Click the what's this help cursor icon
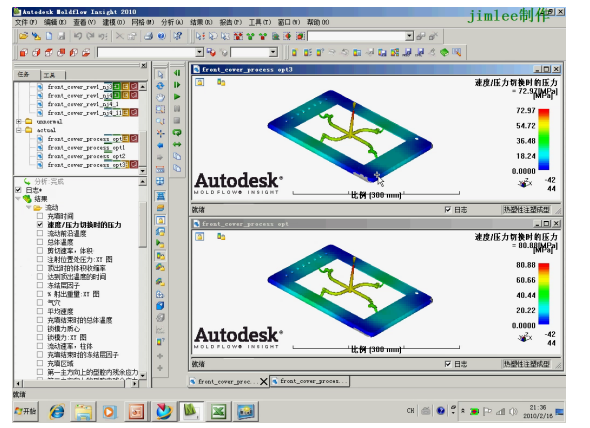Viewport: 590px width, 428px height. pyautogui.click(x=178, y=36)
